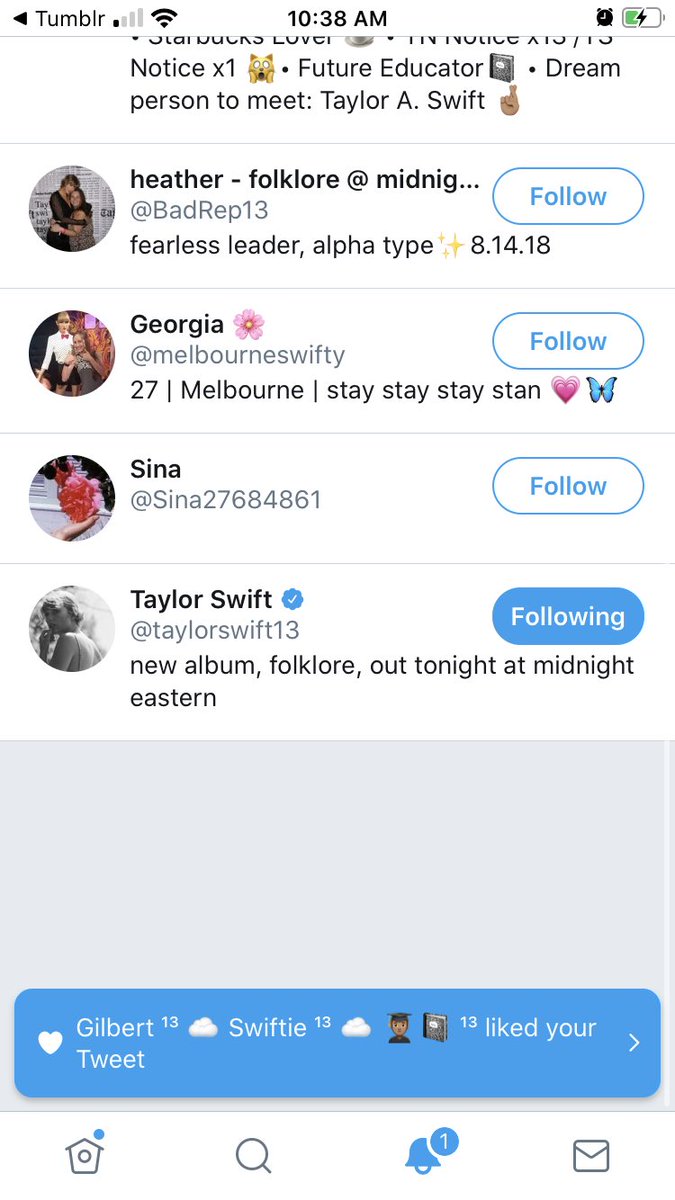
Task: Open the Search magnifier tab
Action: click(253, 1156)
